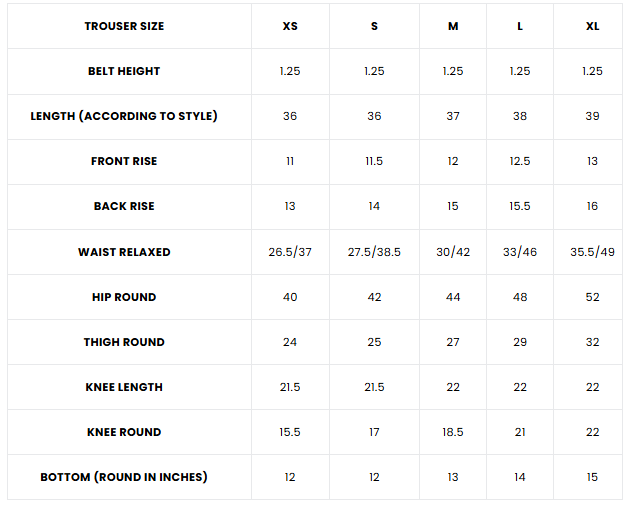Click the 27.5/38.5 waist cell
631x507 pixels.
374,252
